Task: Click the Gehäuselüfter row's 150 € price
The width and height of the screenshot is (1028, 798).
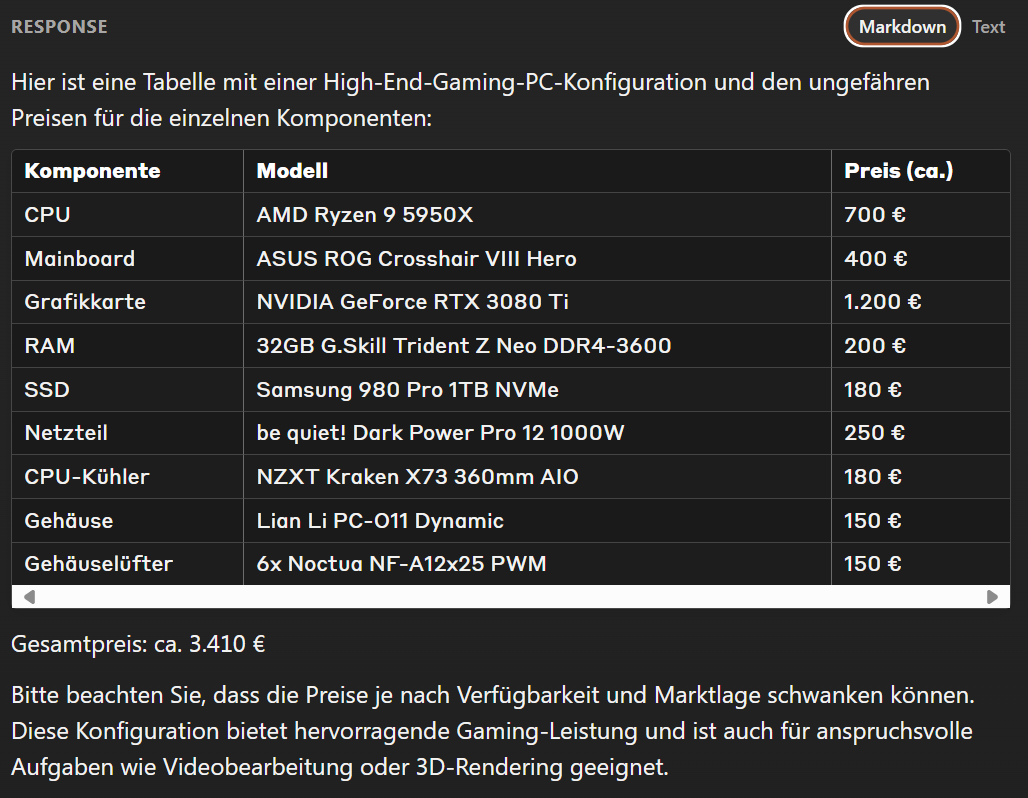Action: [920, 564]
